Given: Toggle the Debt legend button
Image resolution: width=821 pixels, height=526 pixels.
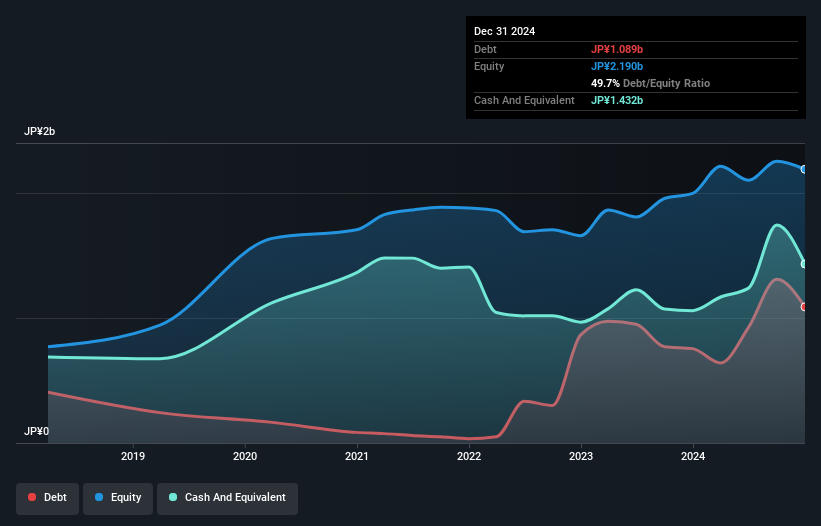Looking at the screenshot, I should (47, 498).
